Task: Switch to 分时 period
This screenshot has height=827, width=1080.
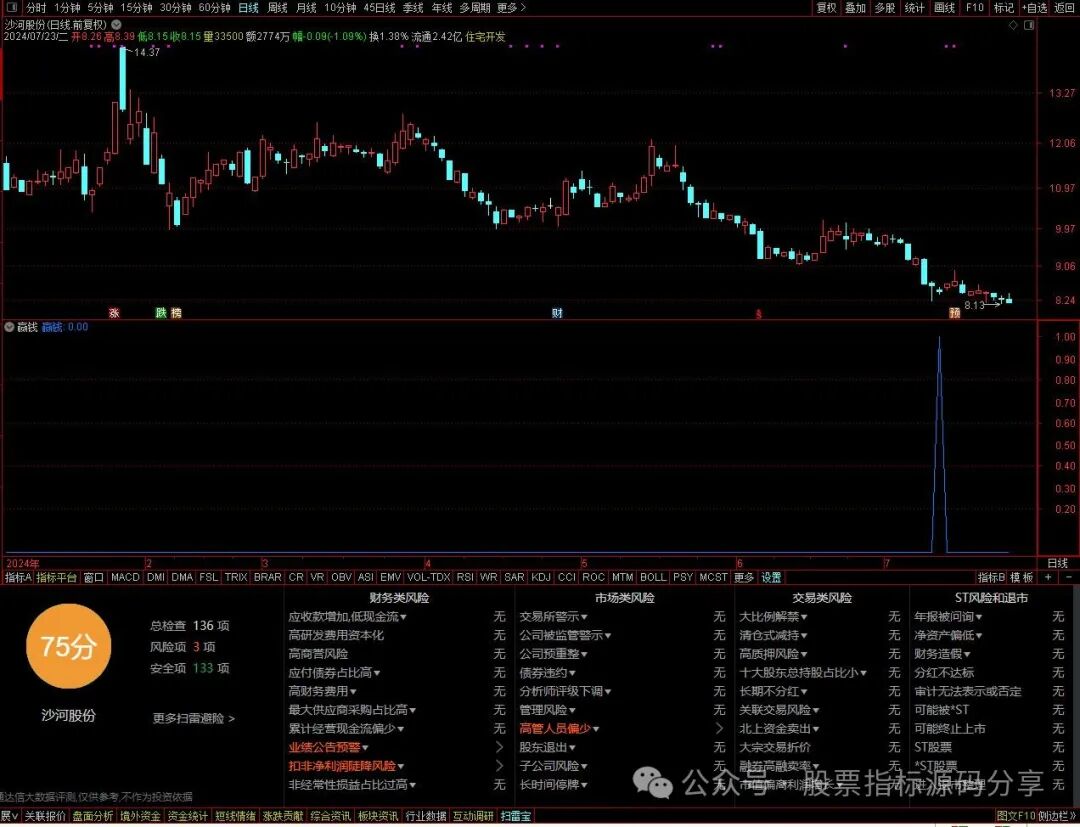Action: click(x=36, y=8)
